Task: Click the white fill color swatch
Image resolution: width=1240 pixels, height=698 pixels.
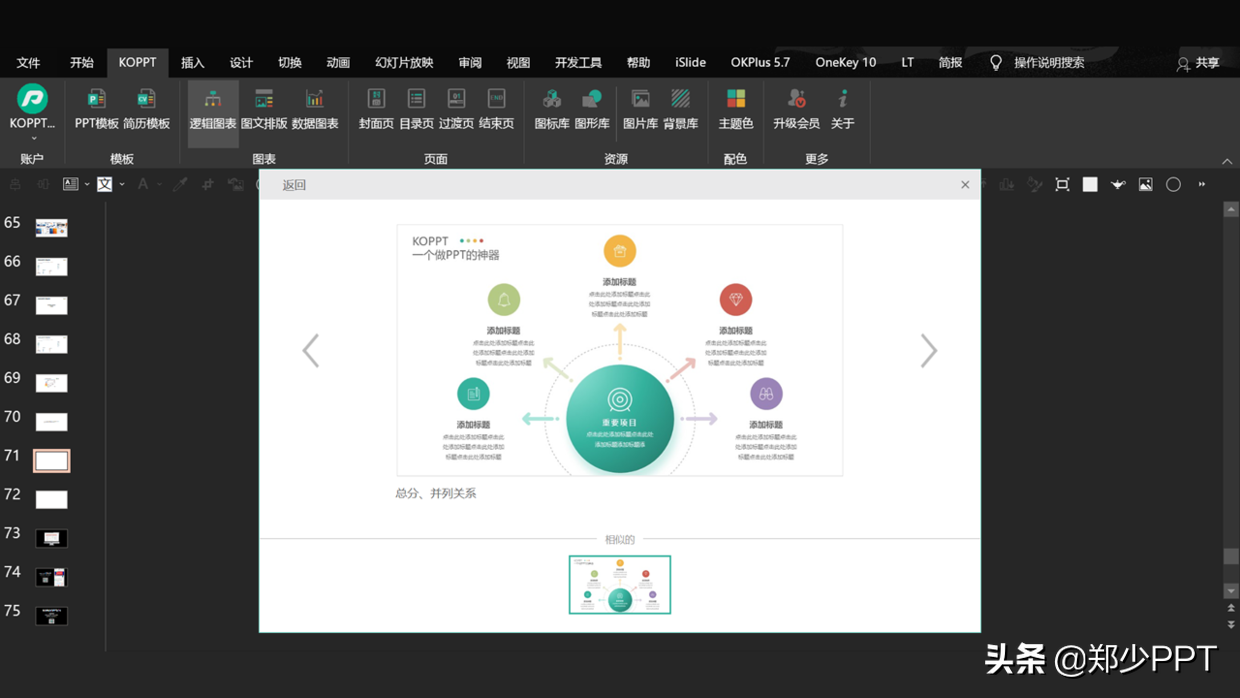Action: pyautogui.click(x=1090, y=184)
